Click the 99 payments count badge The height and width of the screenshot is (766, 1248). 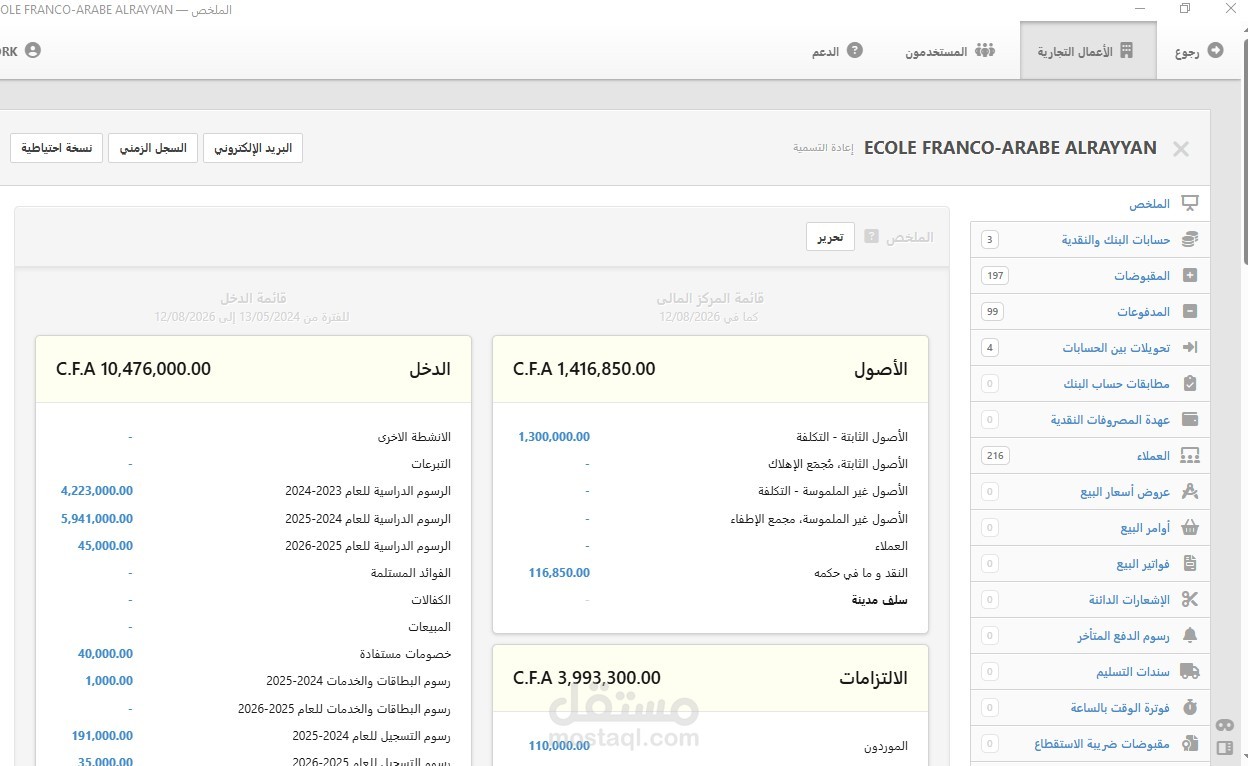(x=992, y=312)
